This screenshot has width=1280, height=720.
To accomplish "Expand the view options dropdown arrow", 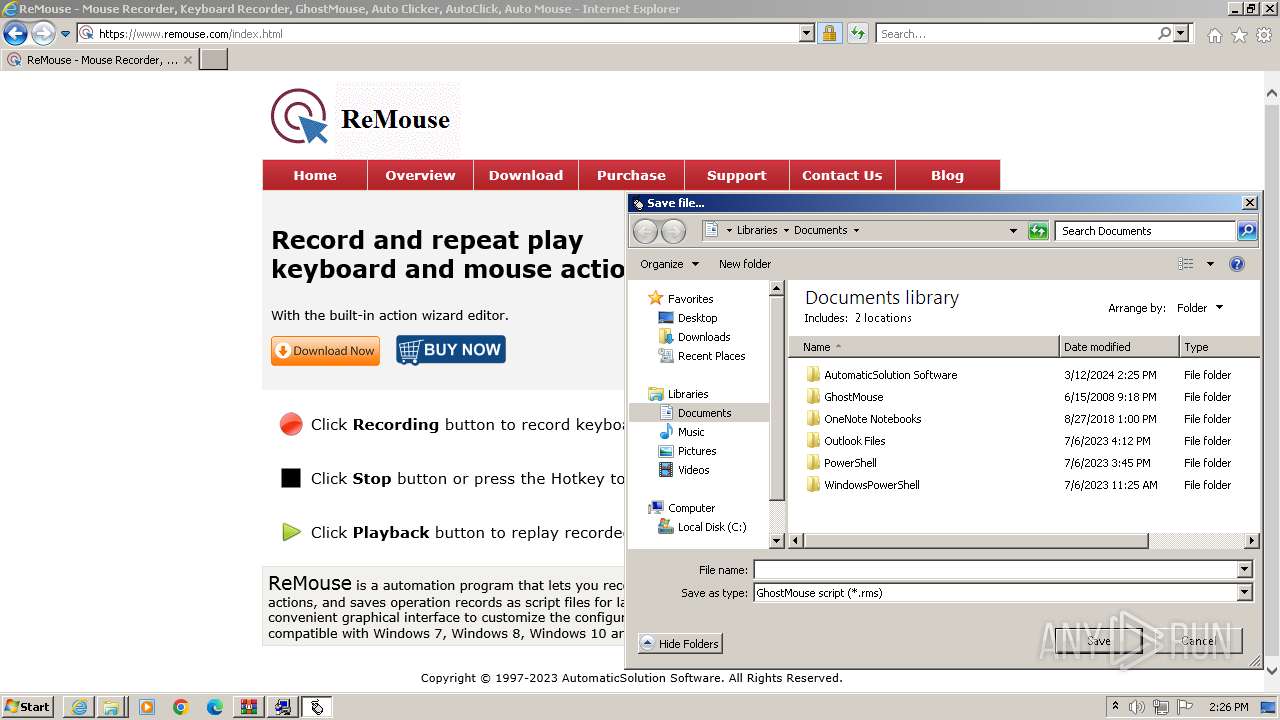I will [x=1210, y=264].
